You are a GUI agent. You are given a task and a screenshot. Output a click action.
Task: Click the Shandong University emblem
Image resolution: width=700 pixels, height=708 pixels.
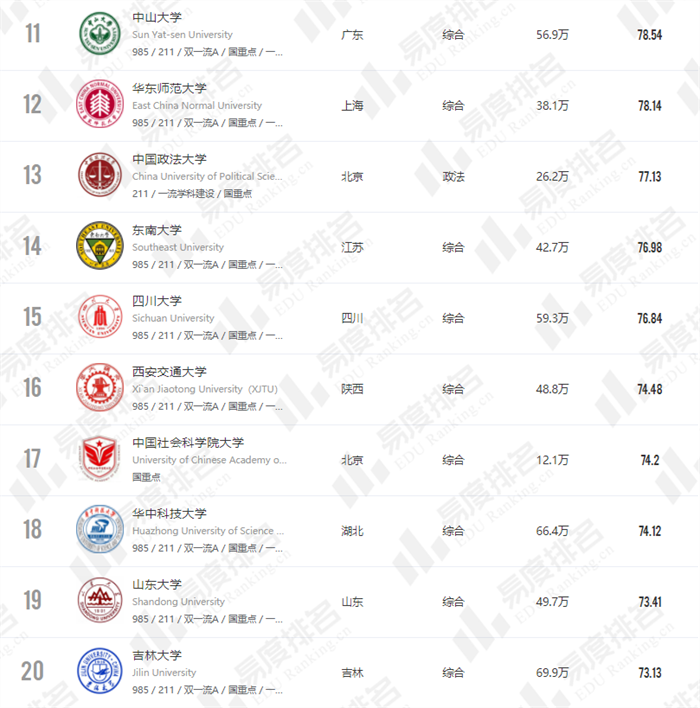[100, 601]
